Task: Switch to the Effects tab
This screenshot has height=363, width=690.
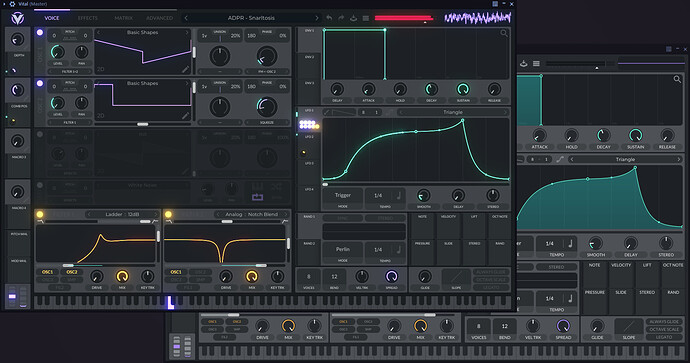Action: [88, 18]
